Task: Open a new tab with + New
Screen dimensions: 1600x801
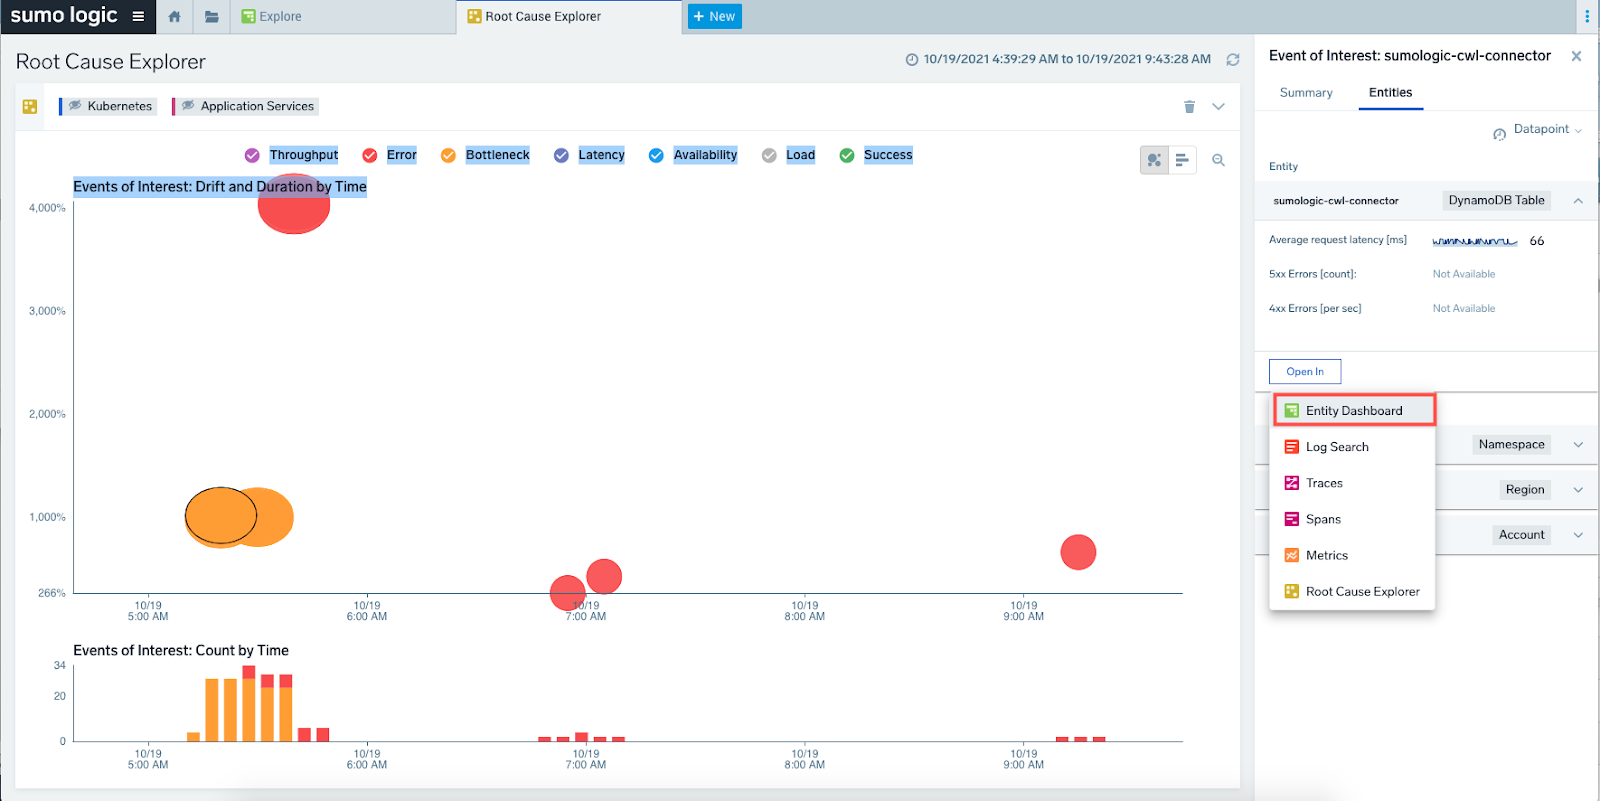Action: point(714,17)
